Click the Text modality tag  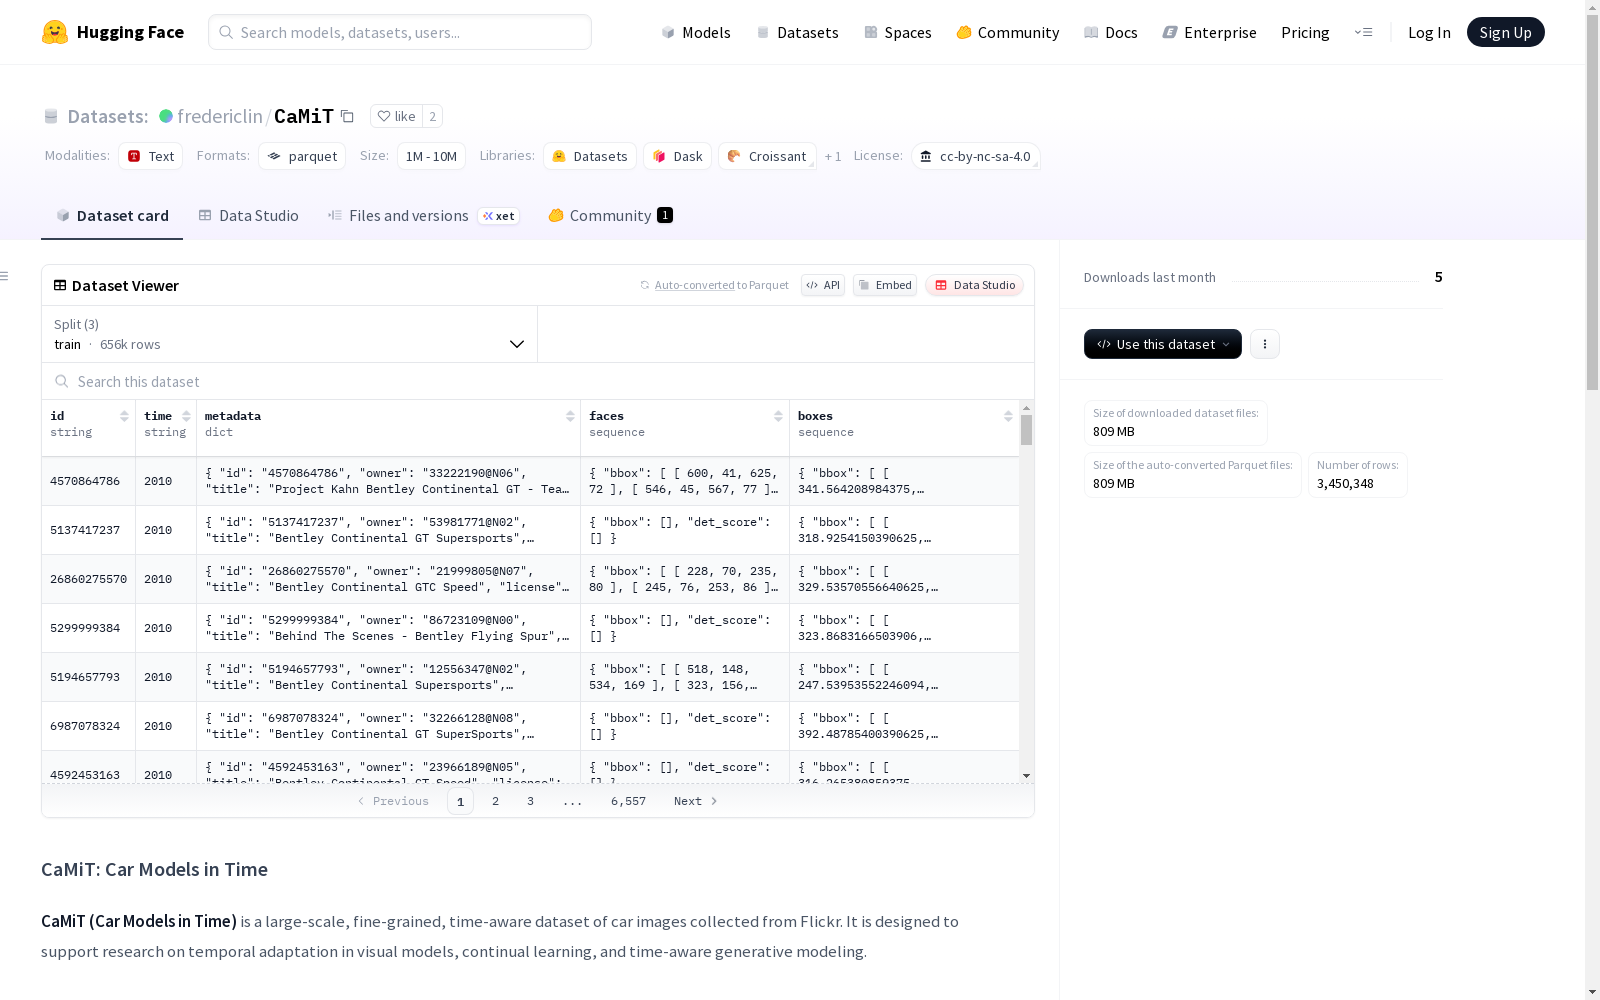click(x=151, y=156)
